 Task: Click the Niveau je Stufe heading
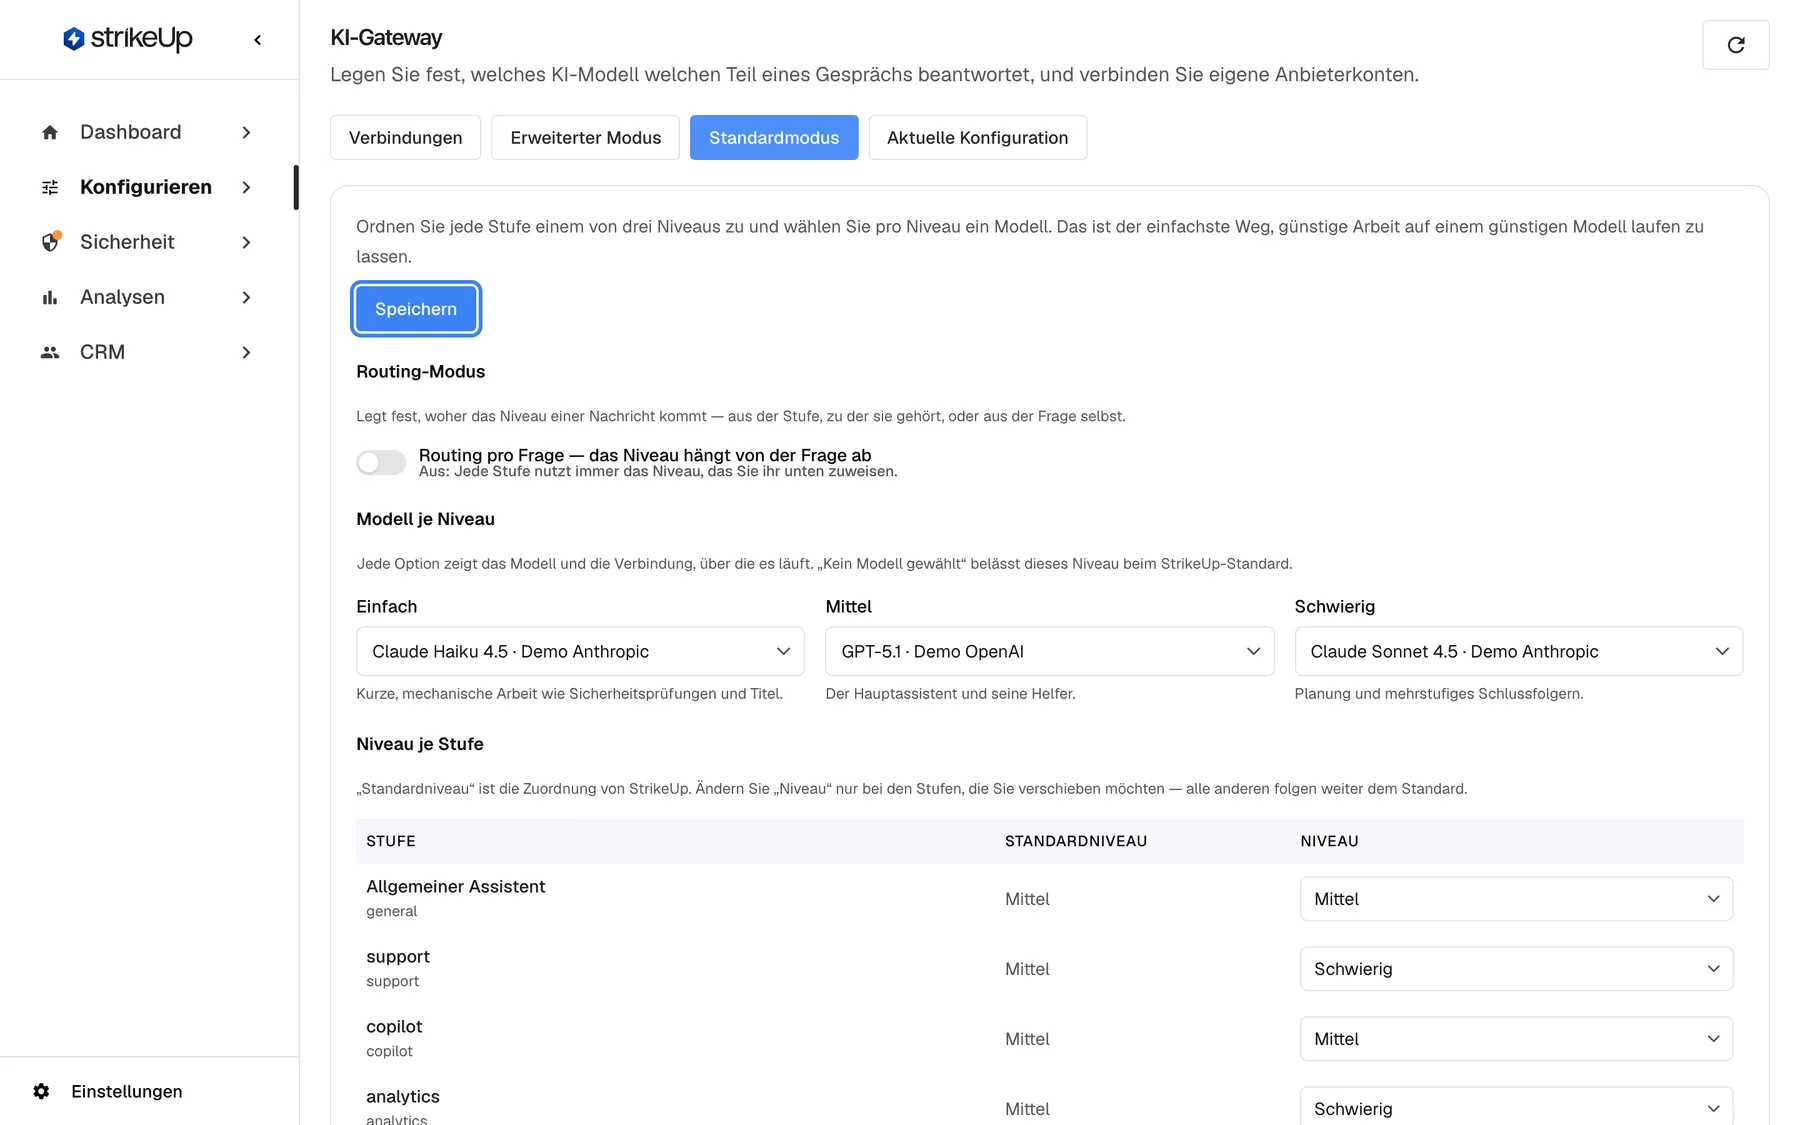click(420, 744)
